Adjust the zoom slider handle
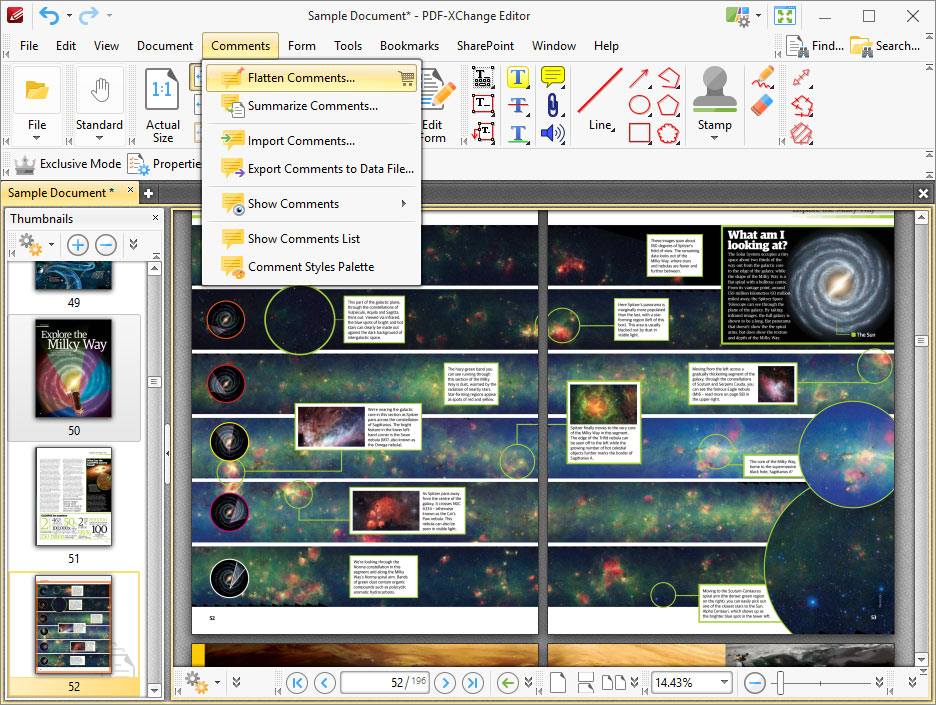Screen dimensions: 936x705 coord(780,682)
